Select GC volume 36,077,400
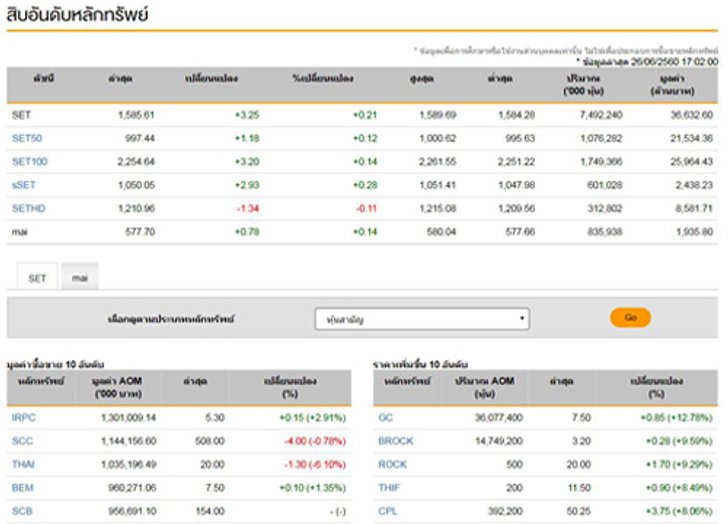 (x=499, y=417)
